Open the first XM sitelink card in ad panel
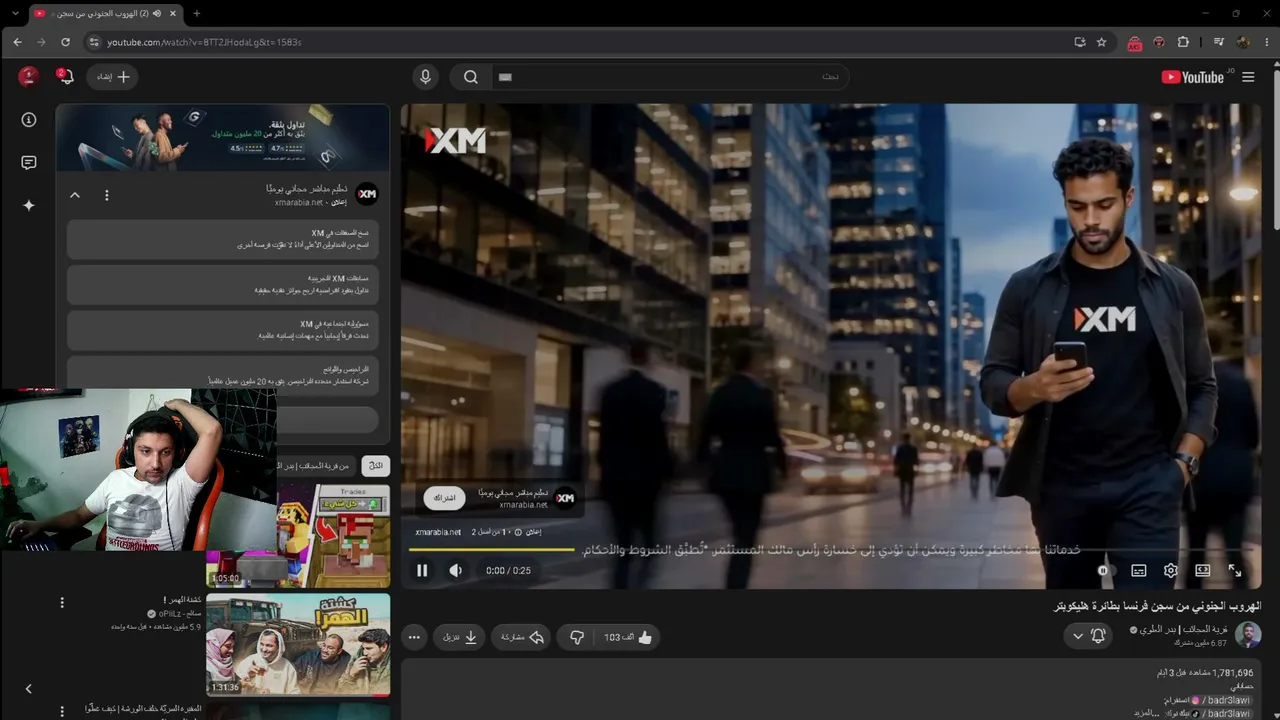 [x=223, y=239]
